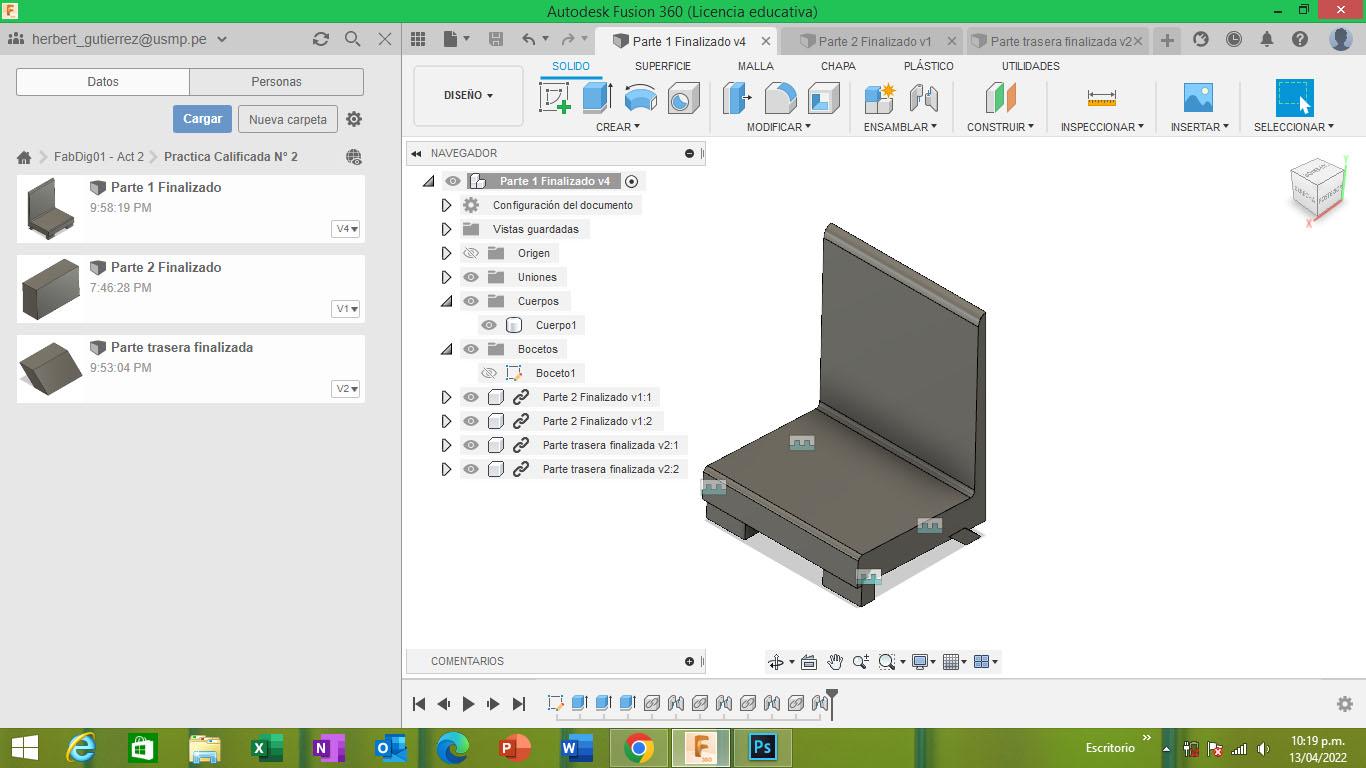Screen dimensions: 1366x768
Task: Open the DISEÑO workspace dropdown
Action: (x=468, y=96)
